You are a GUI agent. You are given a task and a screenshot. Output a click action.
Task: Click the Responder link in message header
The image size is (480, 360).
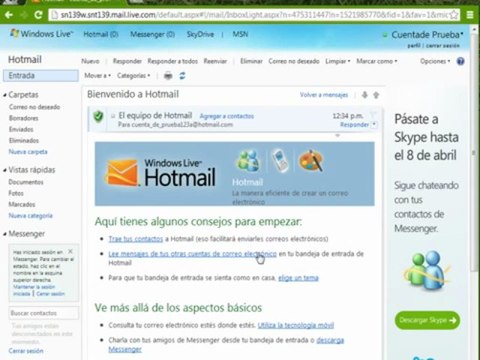coord(354,124)
